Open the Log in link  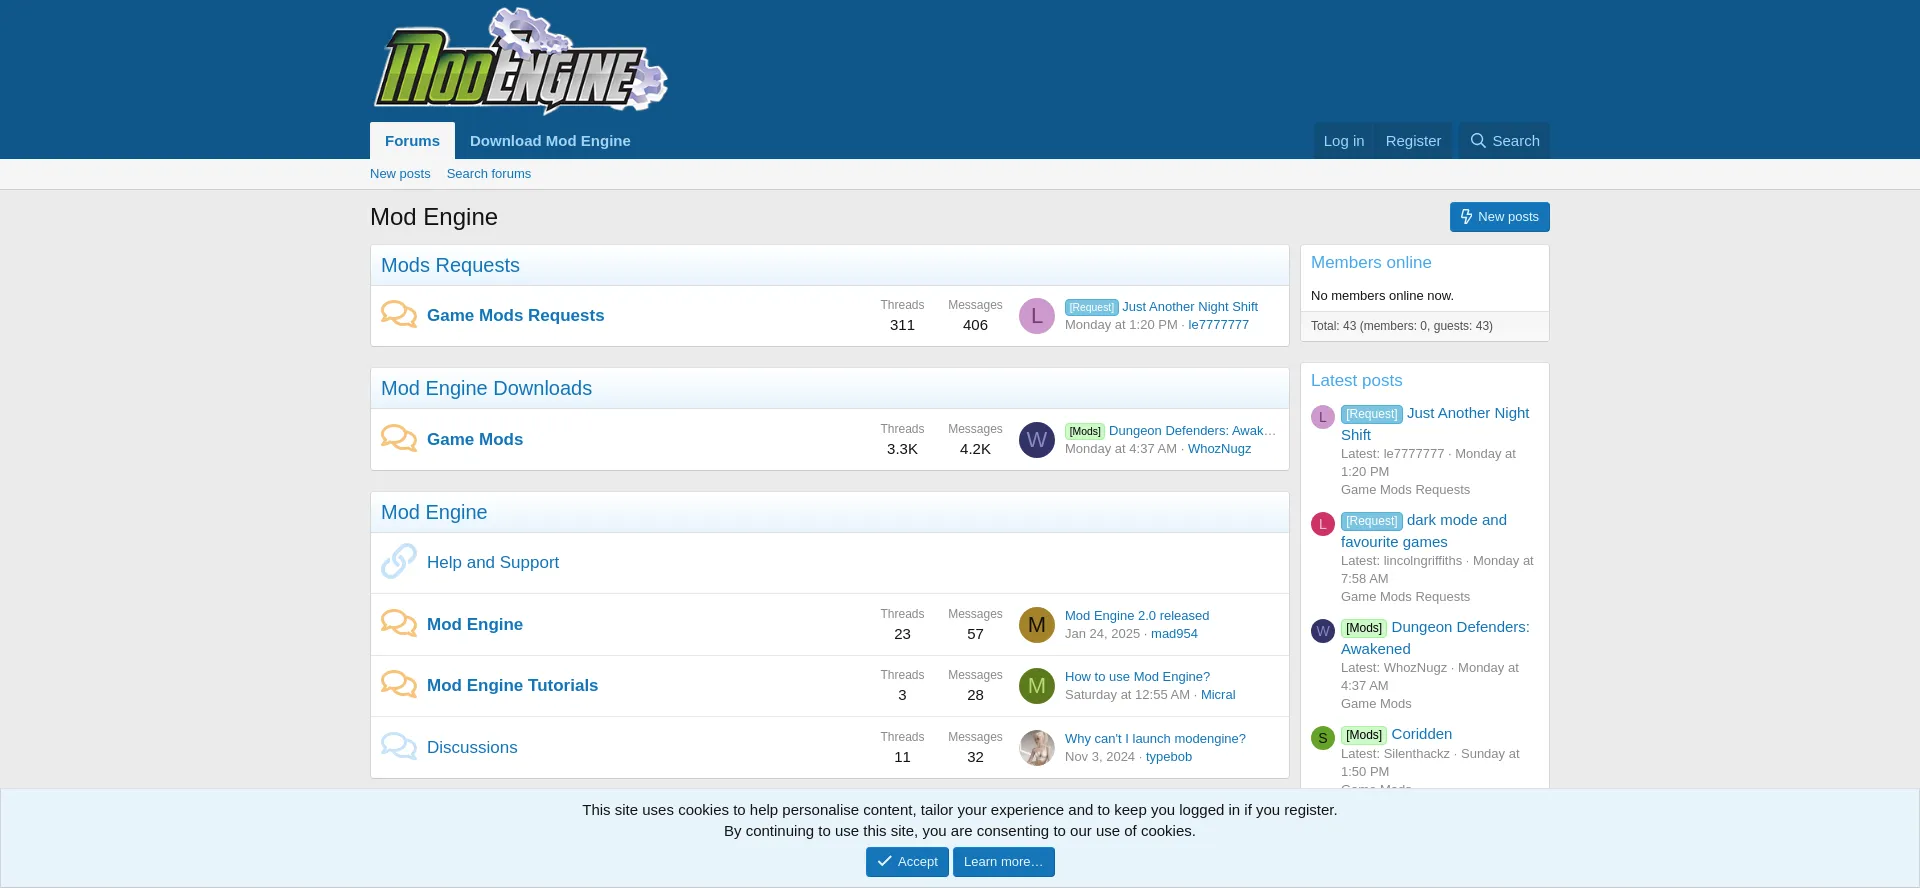[x=1343, y=141]
